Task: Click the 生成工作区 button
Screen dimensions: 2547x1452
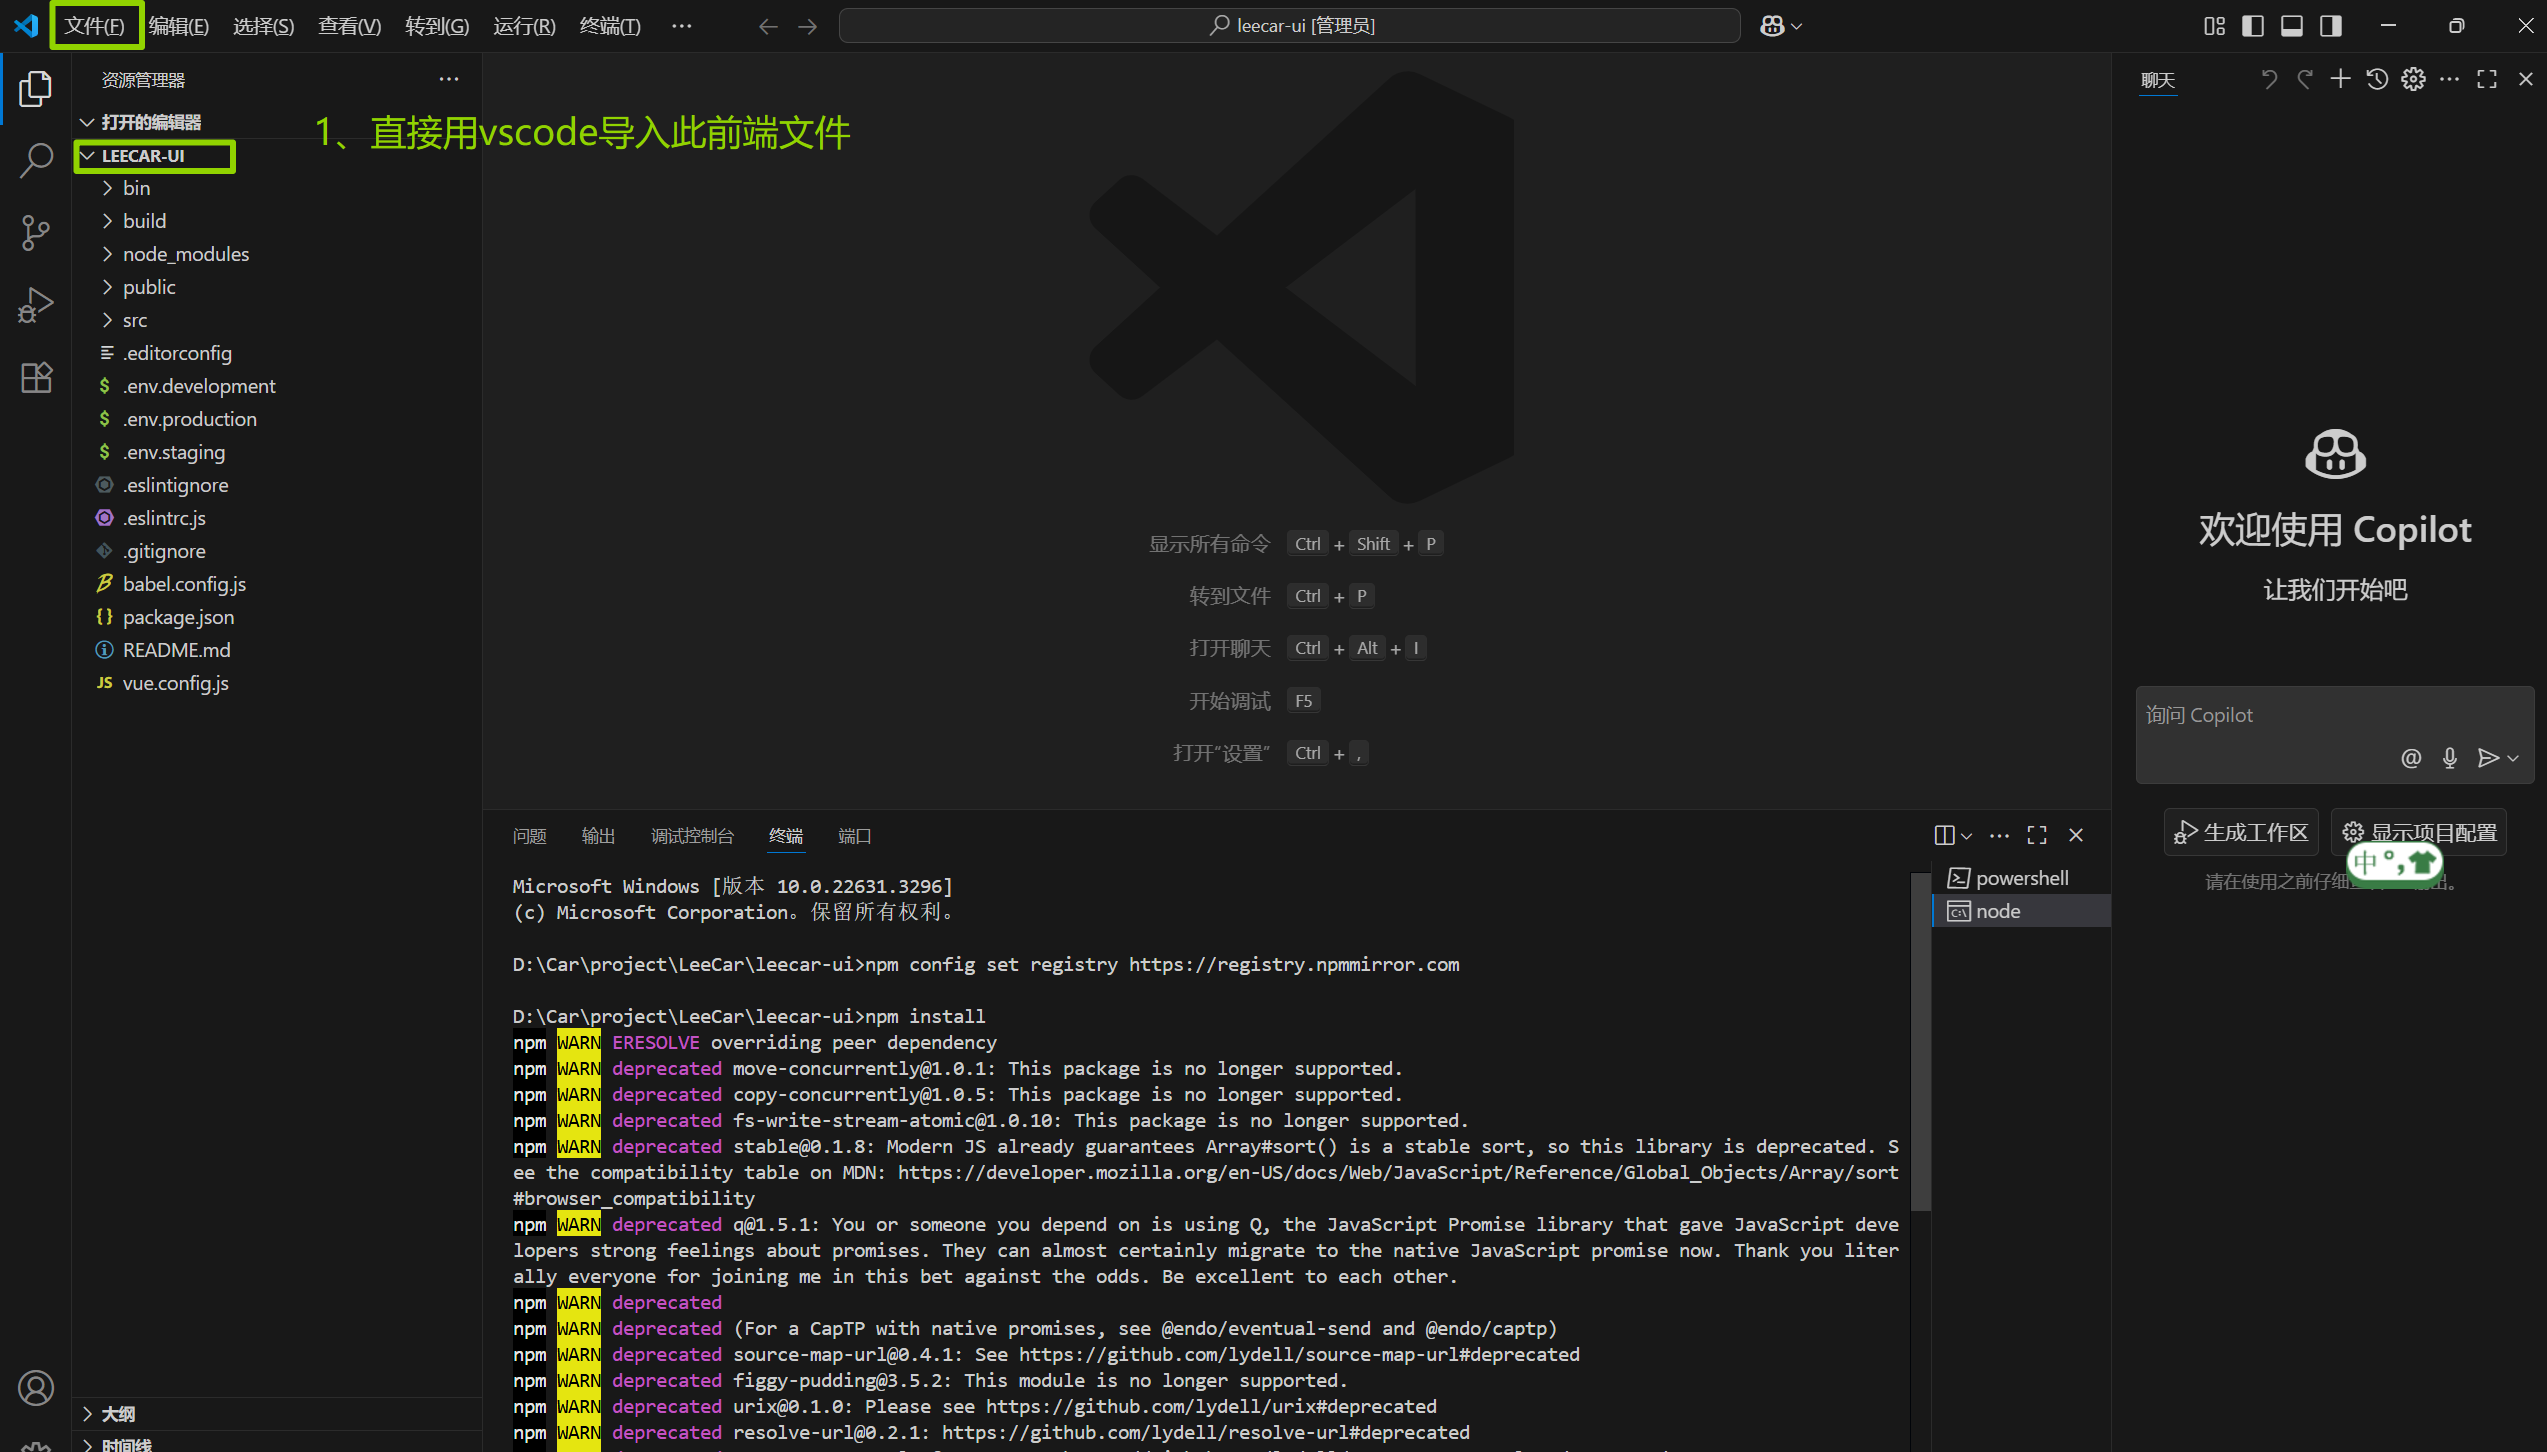Action: (x=2241, y=832)
